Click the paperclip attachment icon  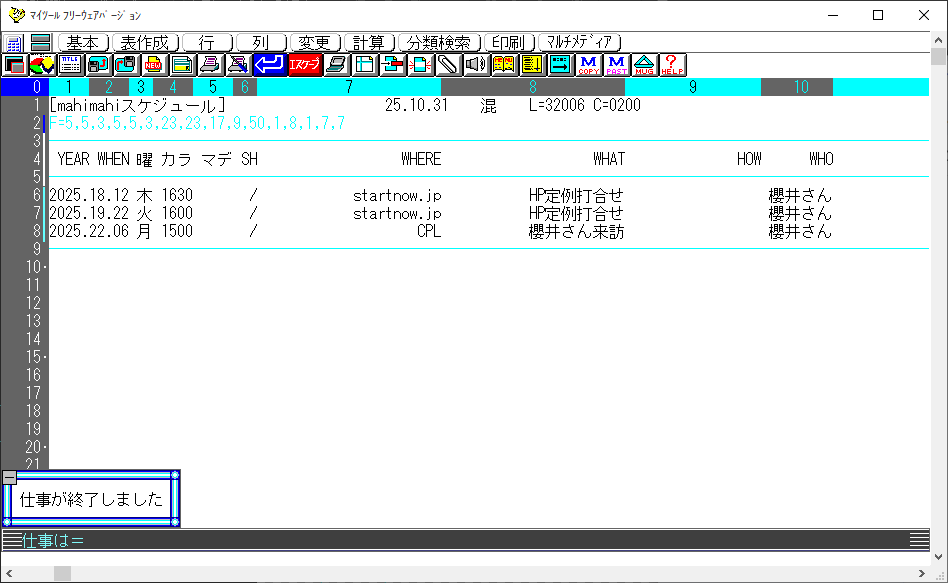(x=448, y=65)
